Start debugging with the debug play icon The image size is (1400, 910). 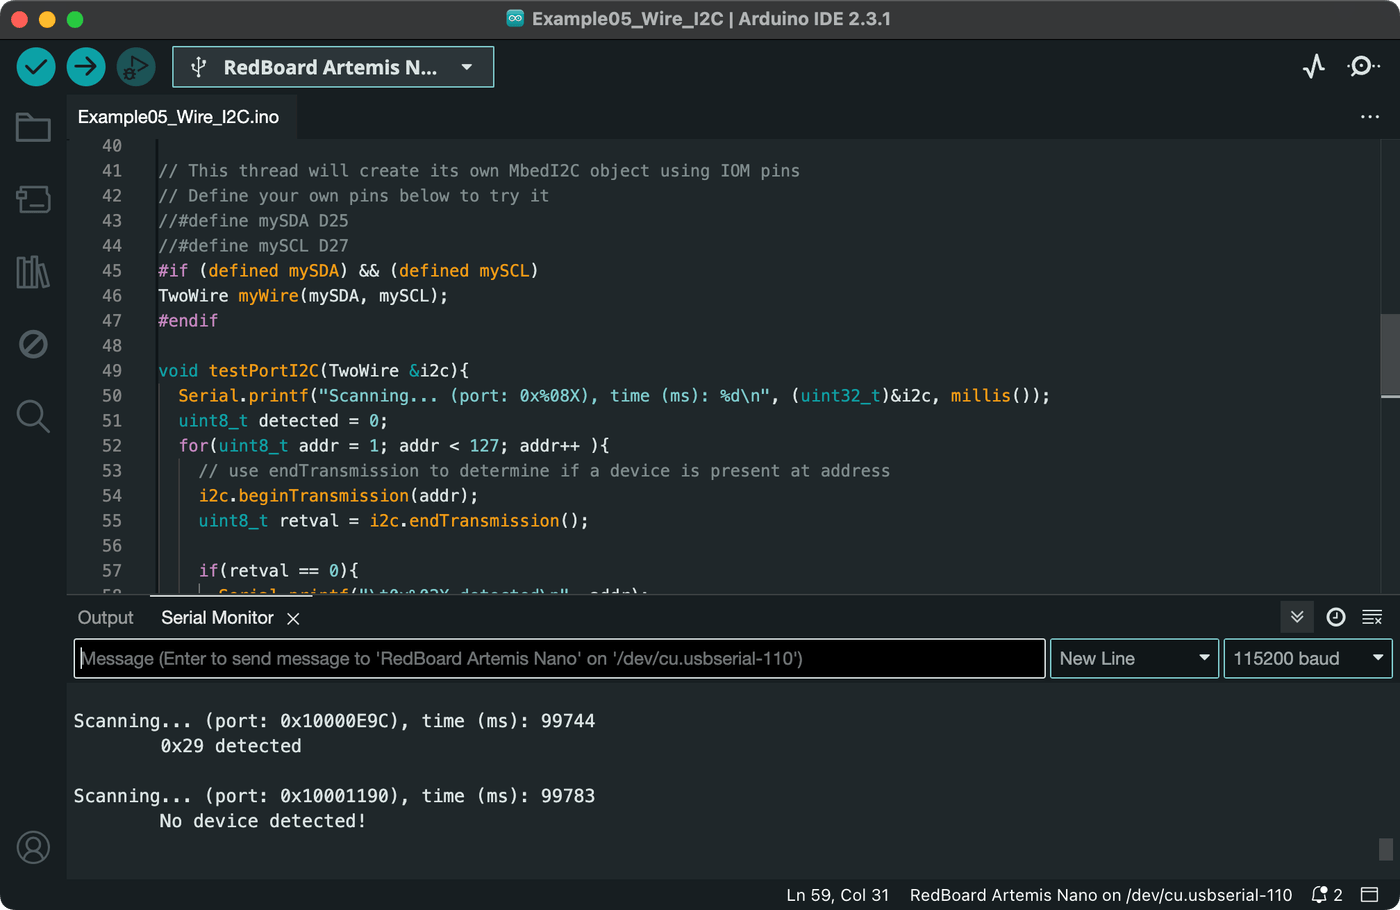click(x=136, y=67)
